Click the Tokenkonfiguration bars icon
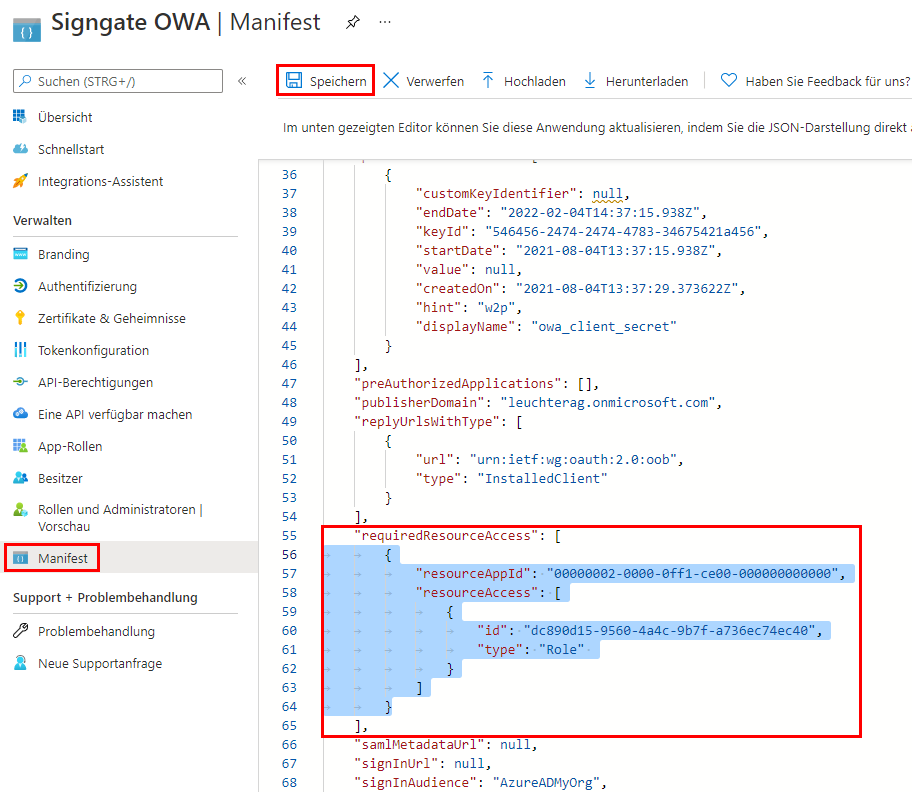This screenshot has height=792, width=912. pyautogui.click(x=20, y=349)
